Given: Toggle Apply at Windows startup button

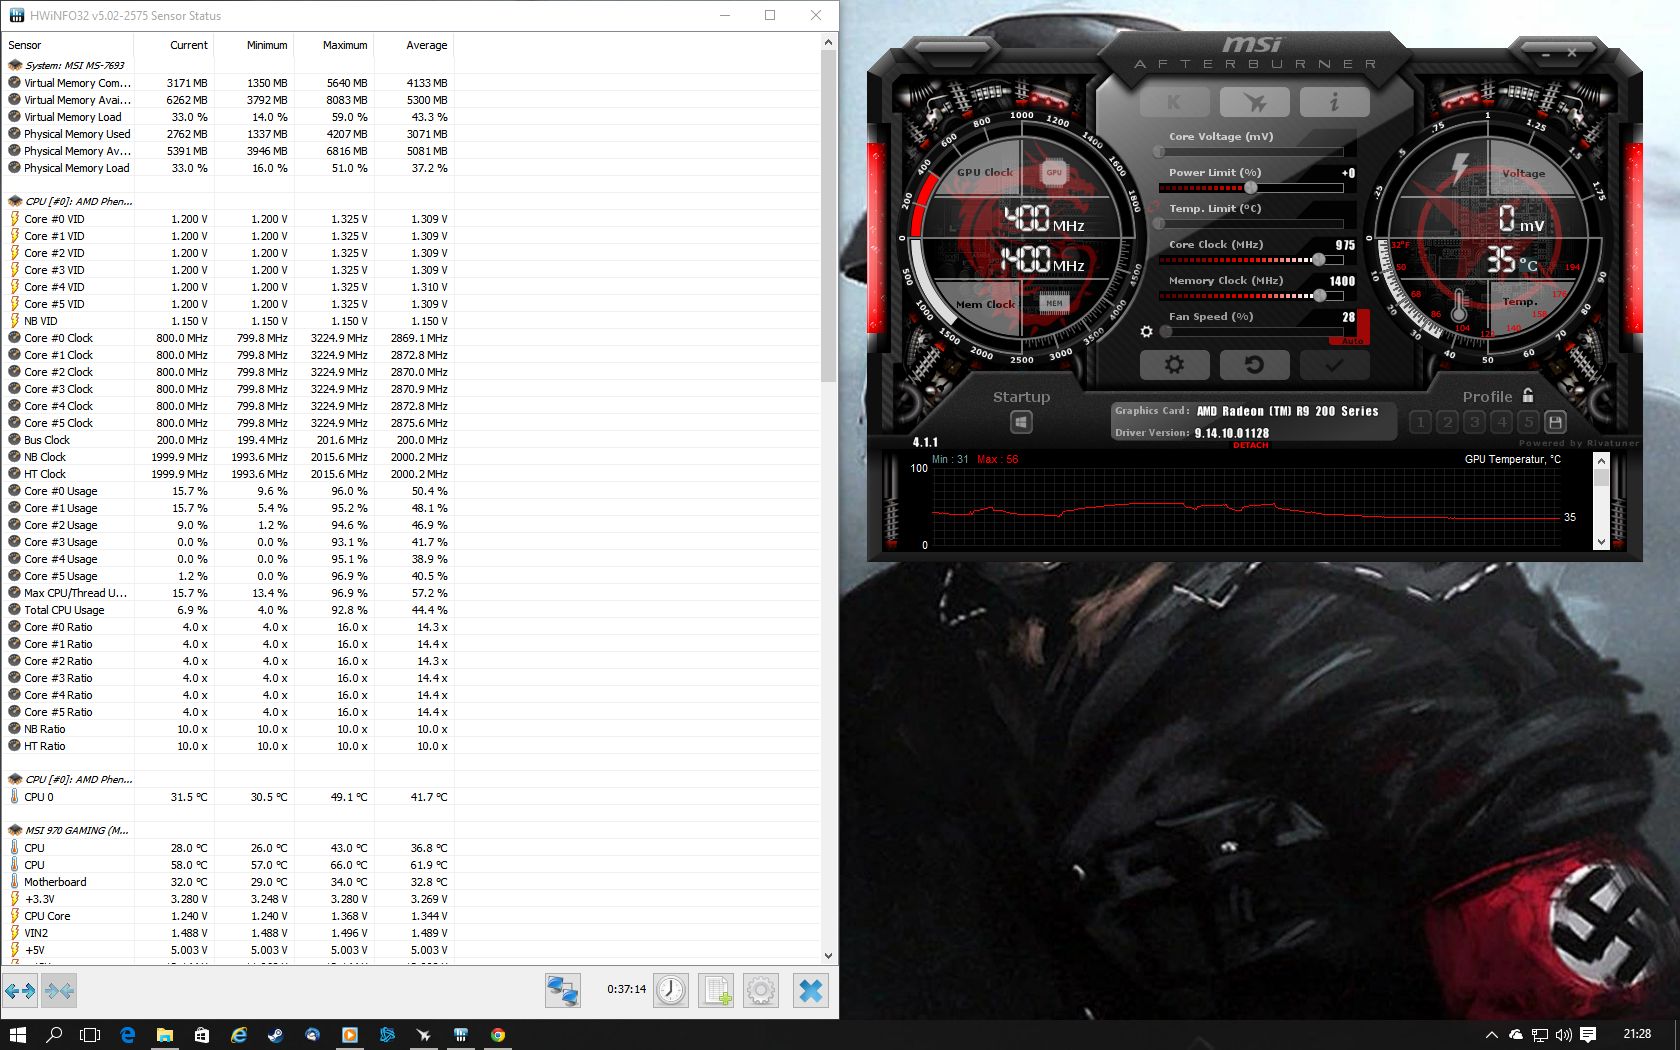Looking at the screenshot, I should 1021,422.
